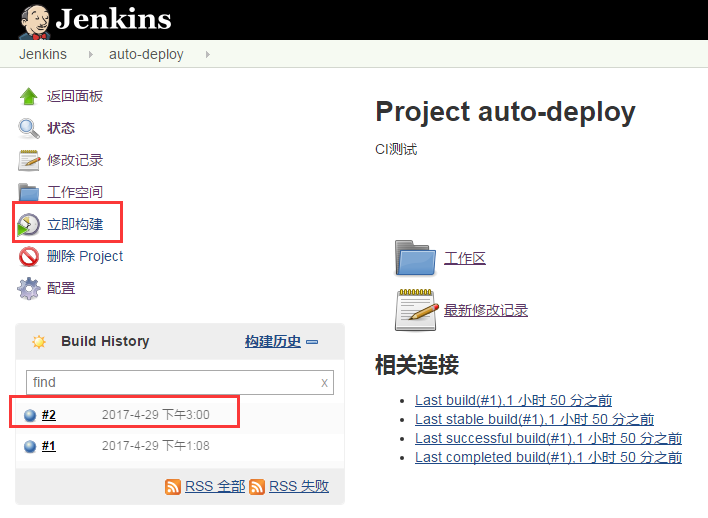This screenshot has width=708, height=518.
Task: Open the Last completed build(#1) link
Action: [x=549, y=457]
